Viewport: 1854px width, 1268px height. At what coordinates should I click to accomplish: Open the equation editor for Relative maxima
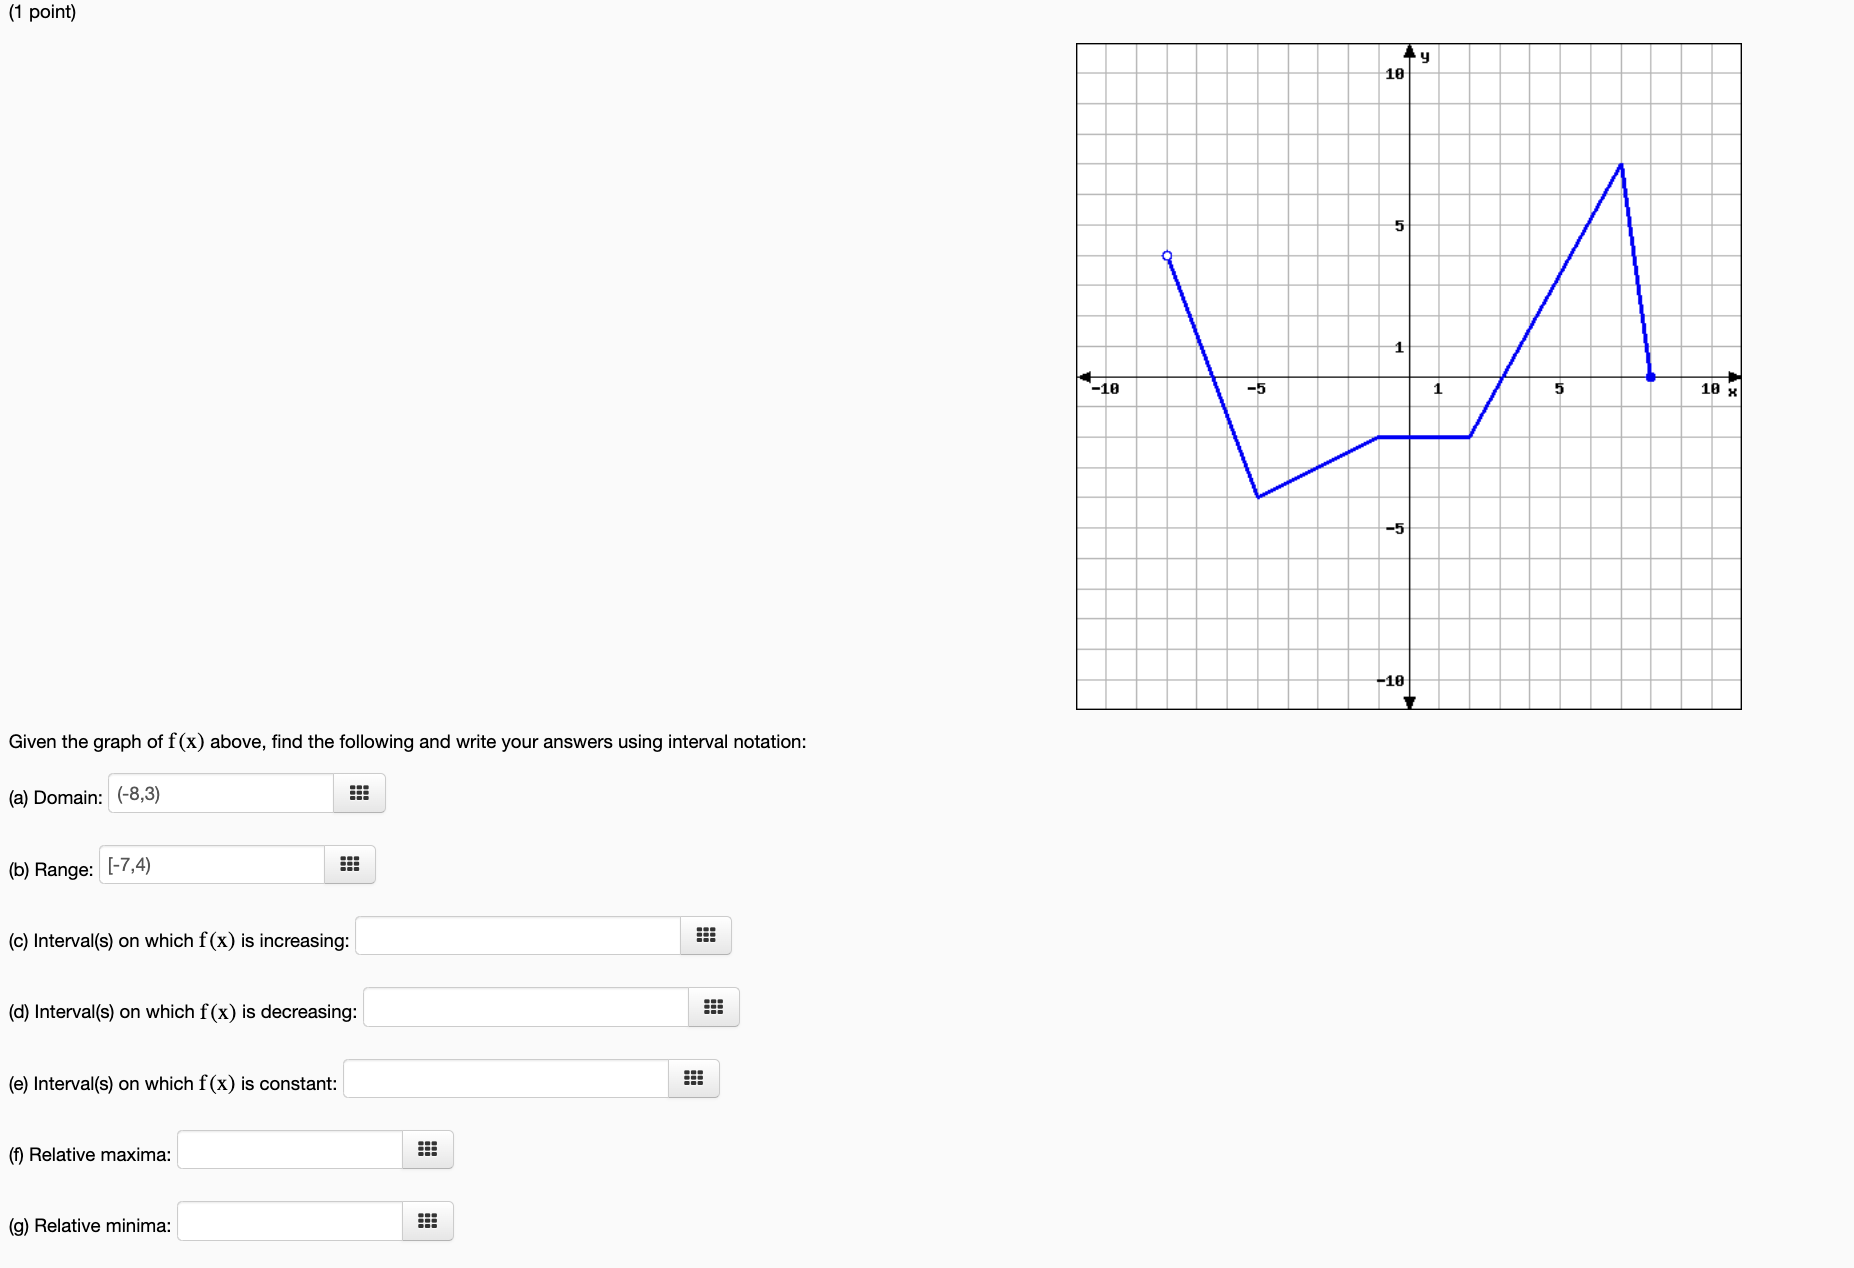click(427, 1150)
